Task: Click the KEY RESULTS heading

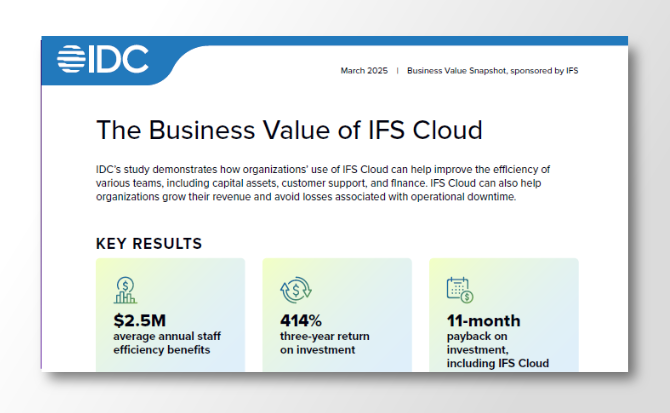Action: (149, 244)
